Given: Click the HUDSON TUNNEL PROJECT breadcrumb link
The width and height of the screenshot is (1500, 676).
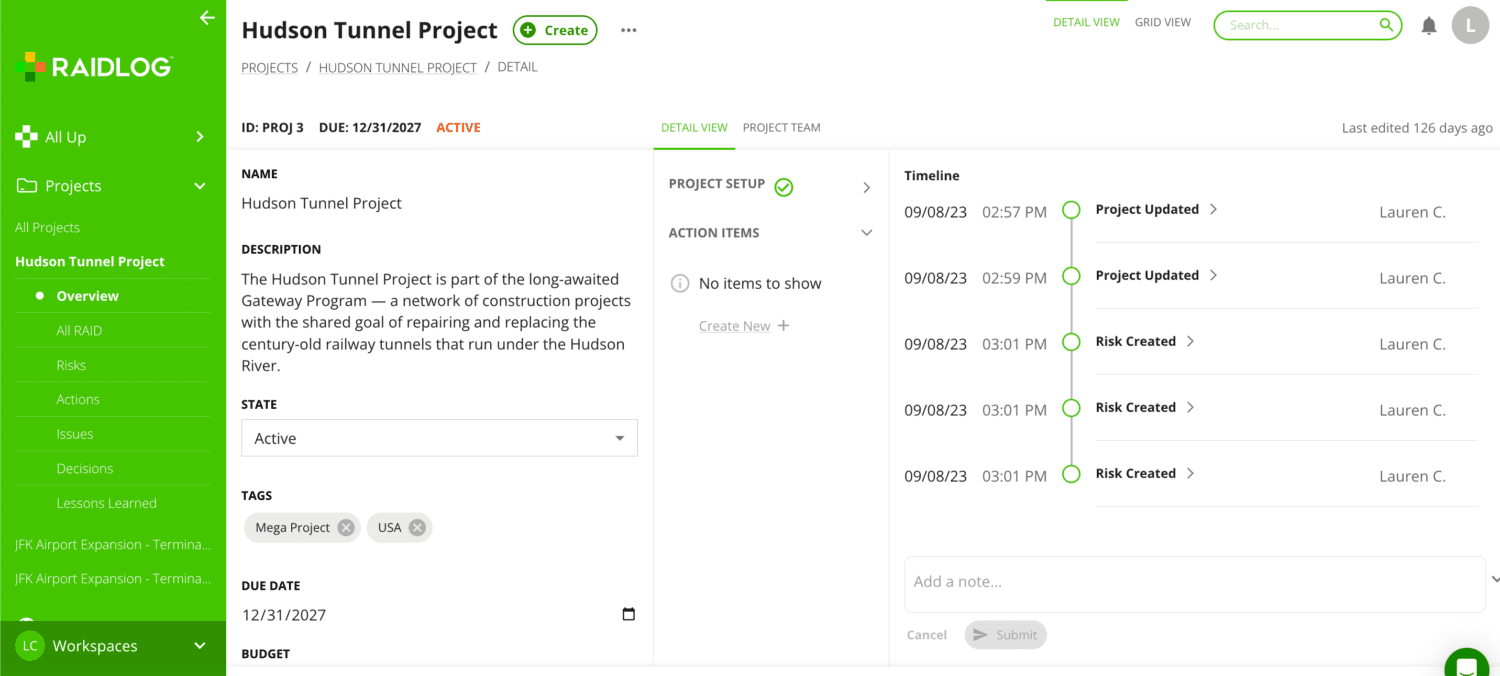Looking at the screenshot, I should coord(398,68).
